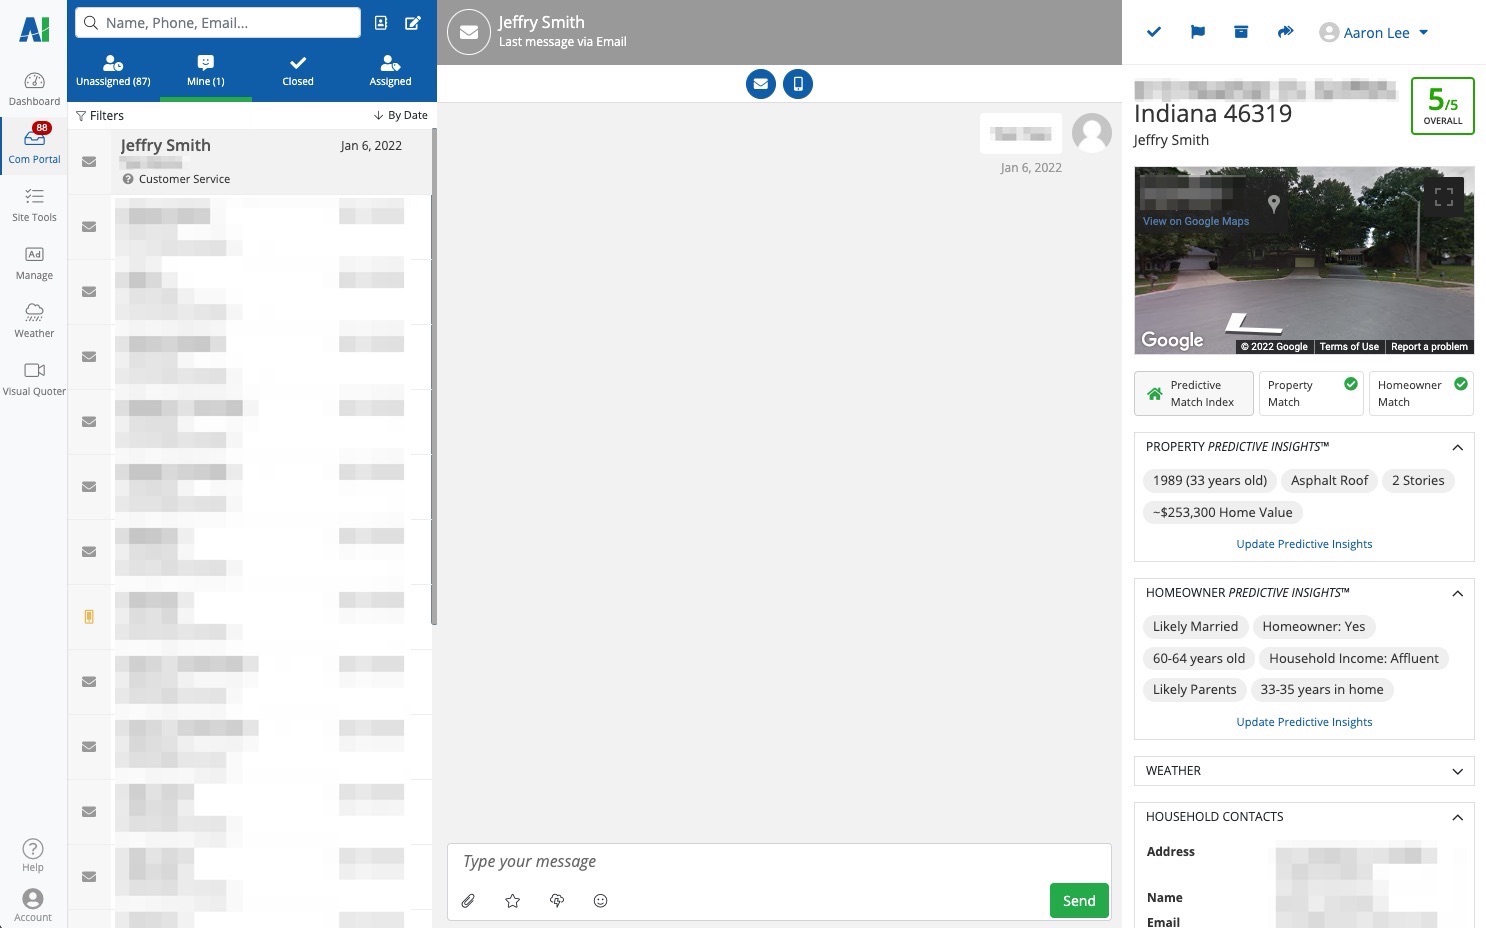
Task: Flag this conversation with the flag icon
Action: 1197,32
